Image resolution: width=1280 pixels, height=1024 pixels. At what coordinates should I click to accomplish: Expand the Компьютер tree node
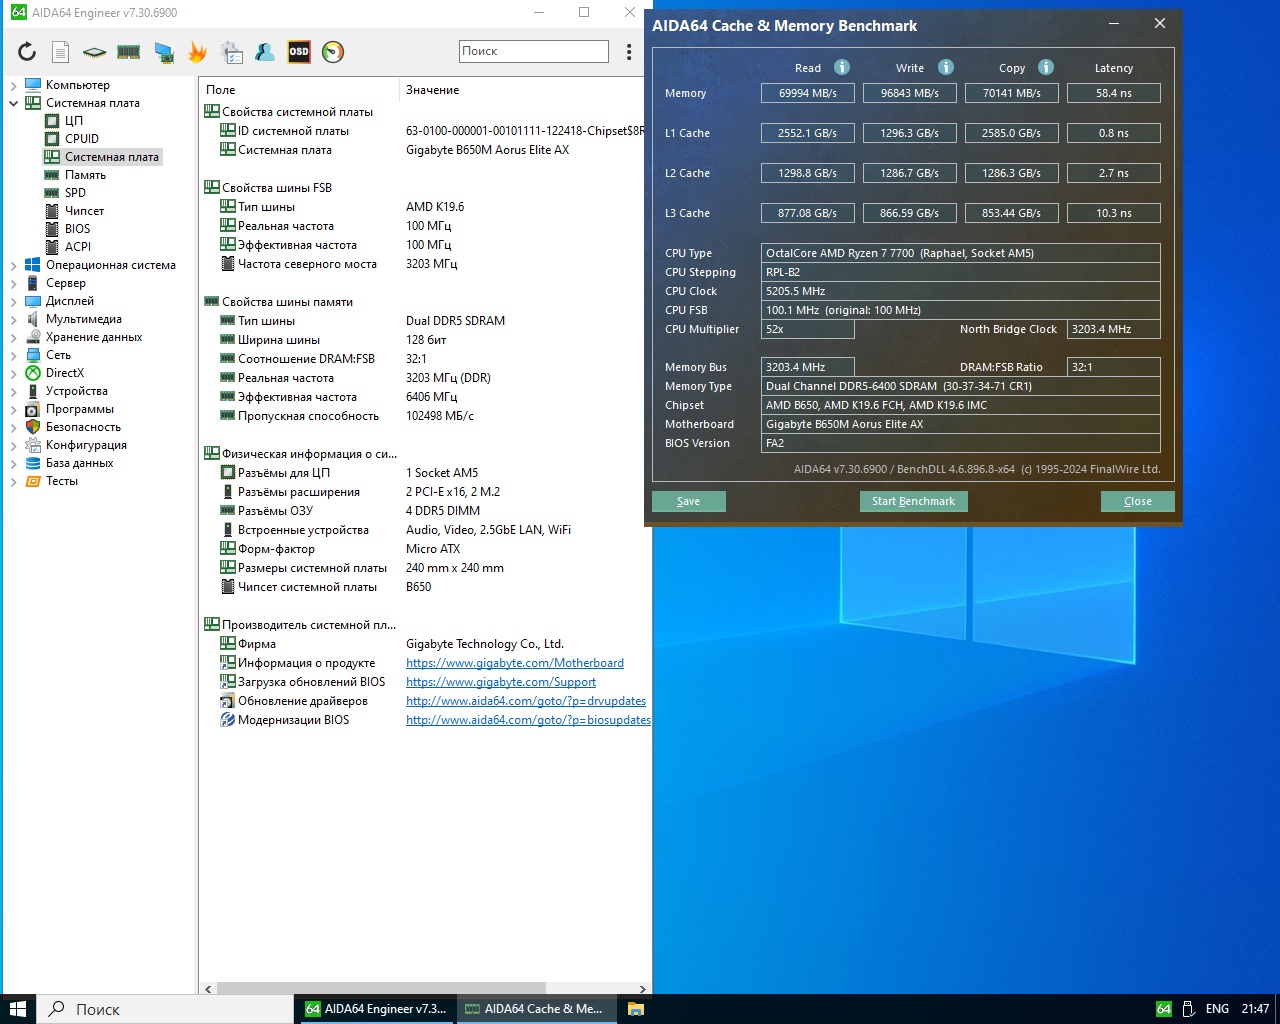coord(13,85)
